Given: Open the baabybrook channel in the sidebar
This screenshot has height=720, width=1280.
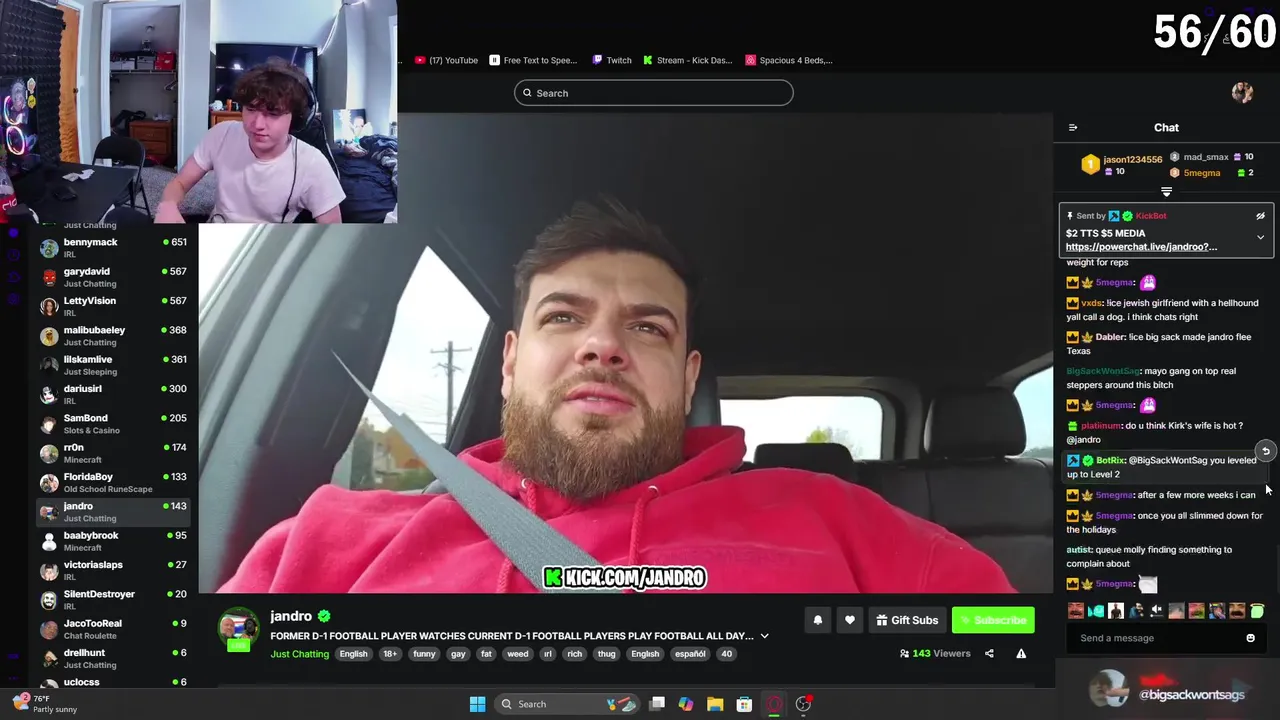Looking at the screenshot, I should [x=113, y=541].
